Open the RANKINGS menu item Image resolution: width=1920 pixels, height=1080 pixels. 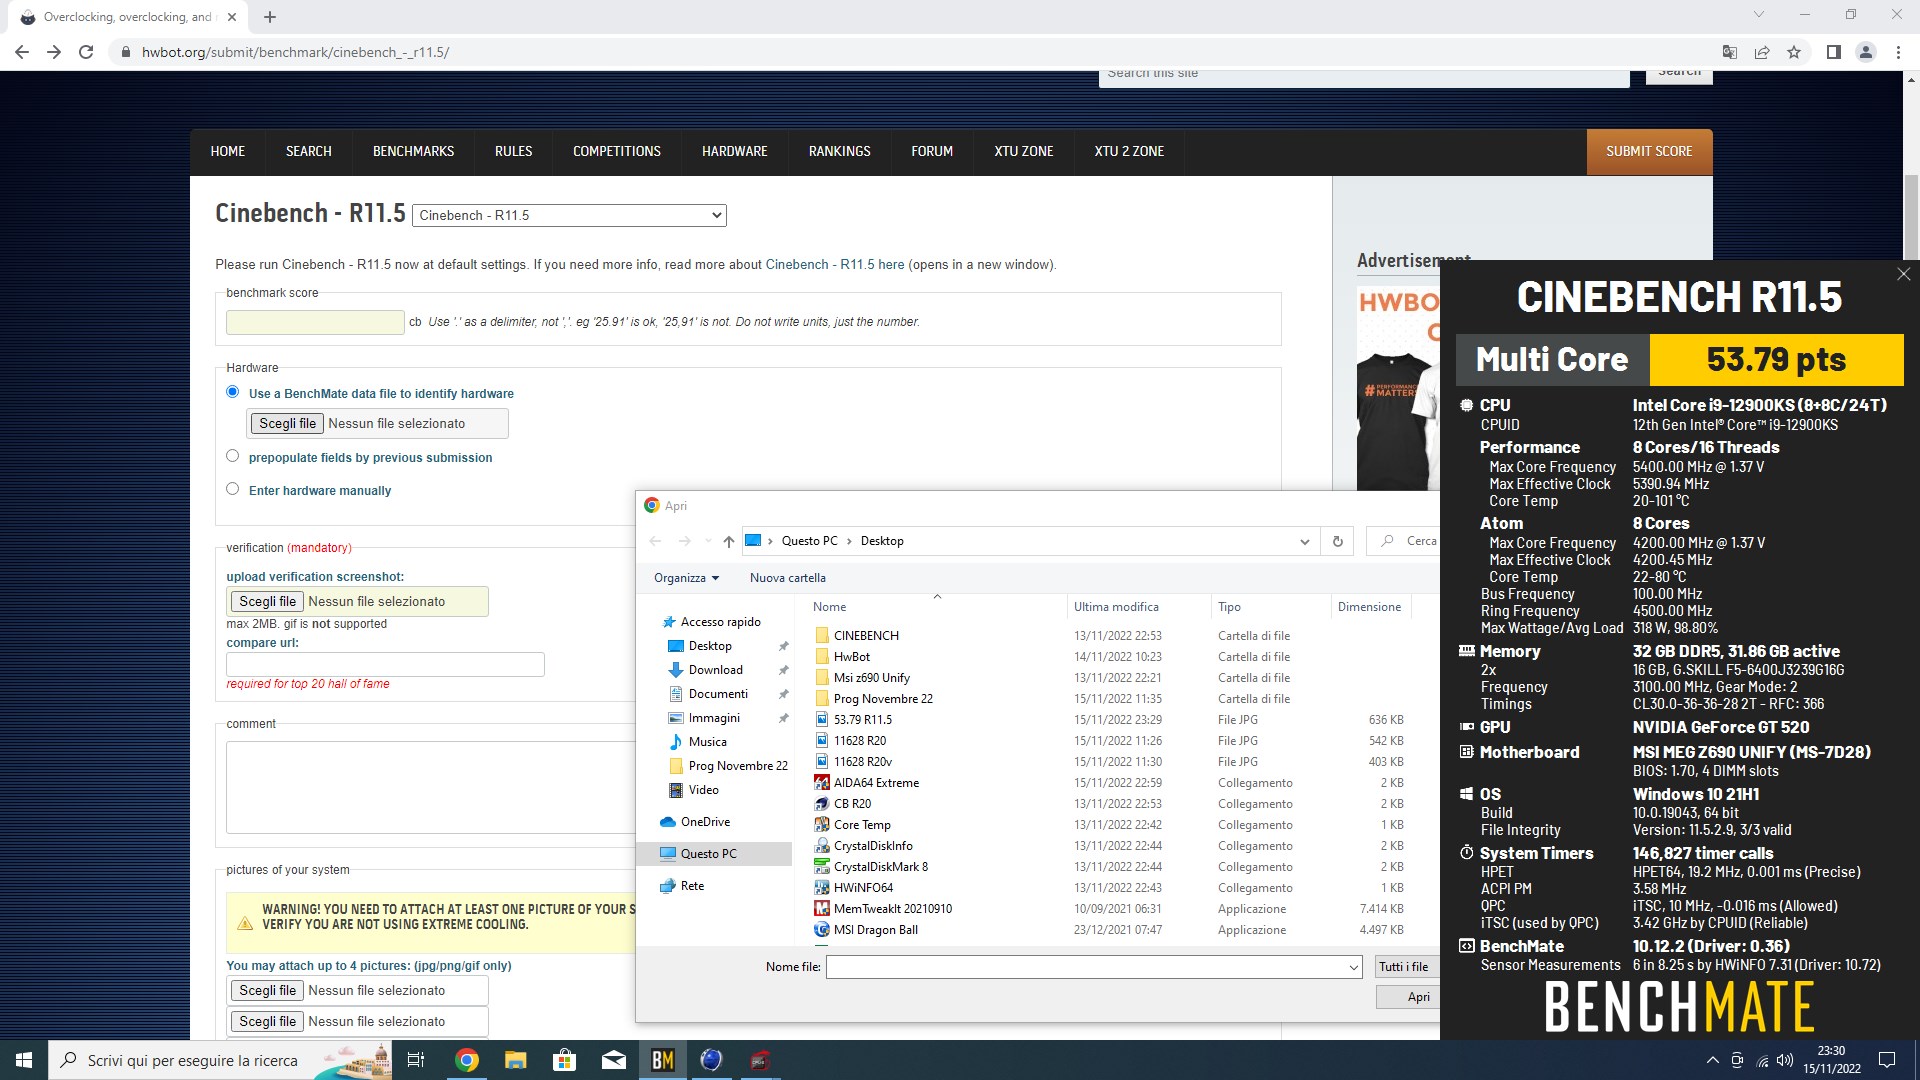[839, 152]
